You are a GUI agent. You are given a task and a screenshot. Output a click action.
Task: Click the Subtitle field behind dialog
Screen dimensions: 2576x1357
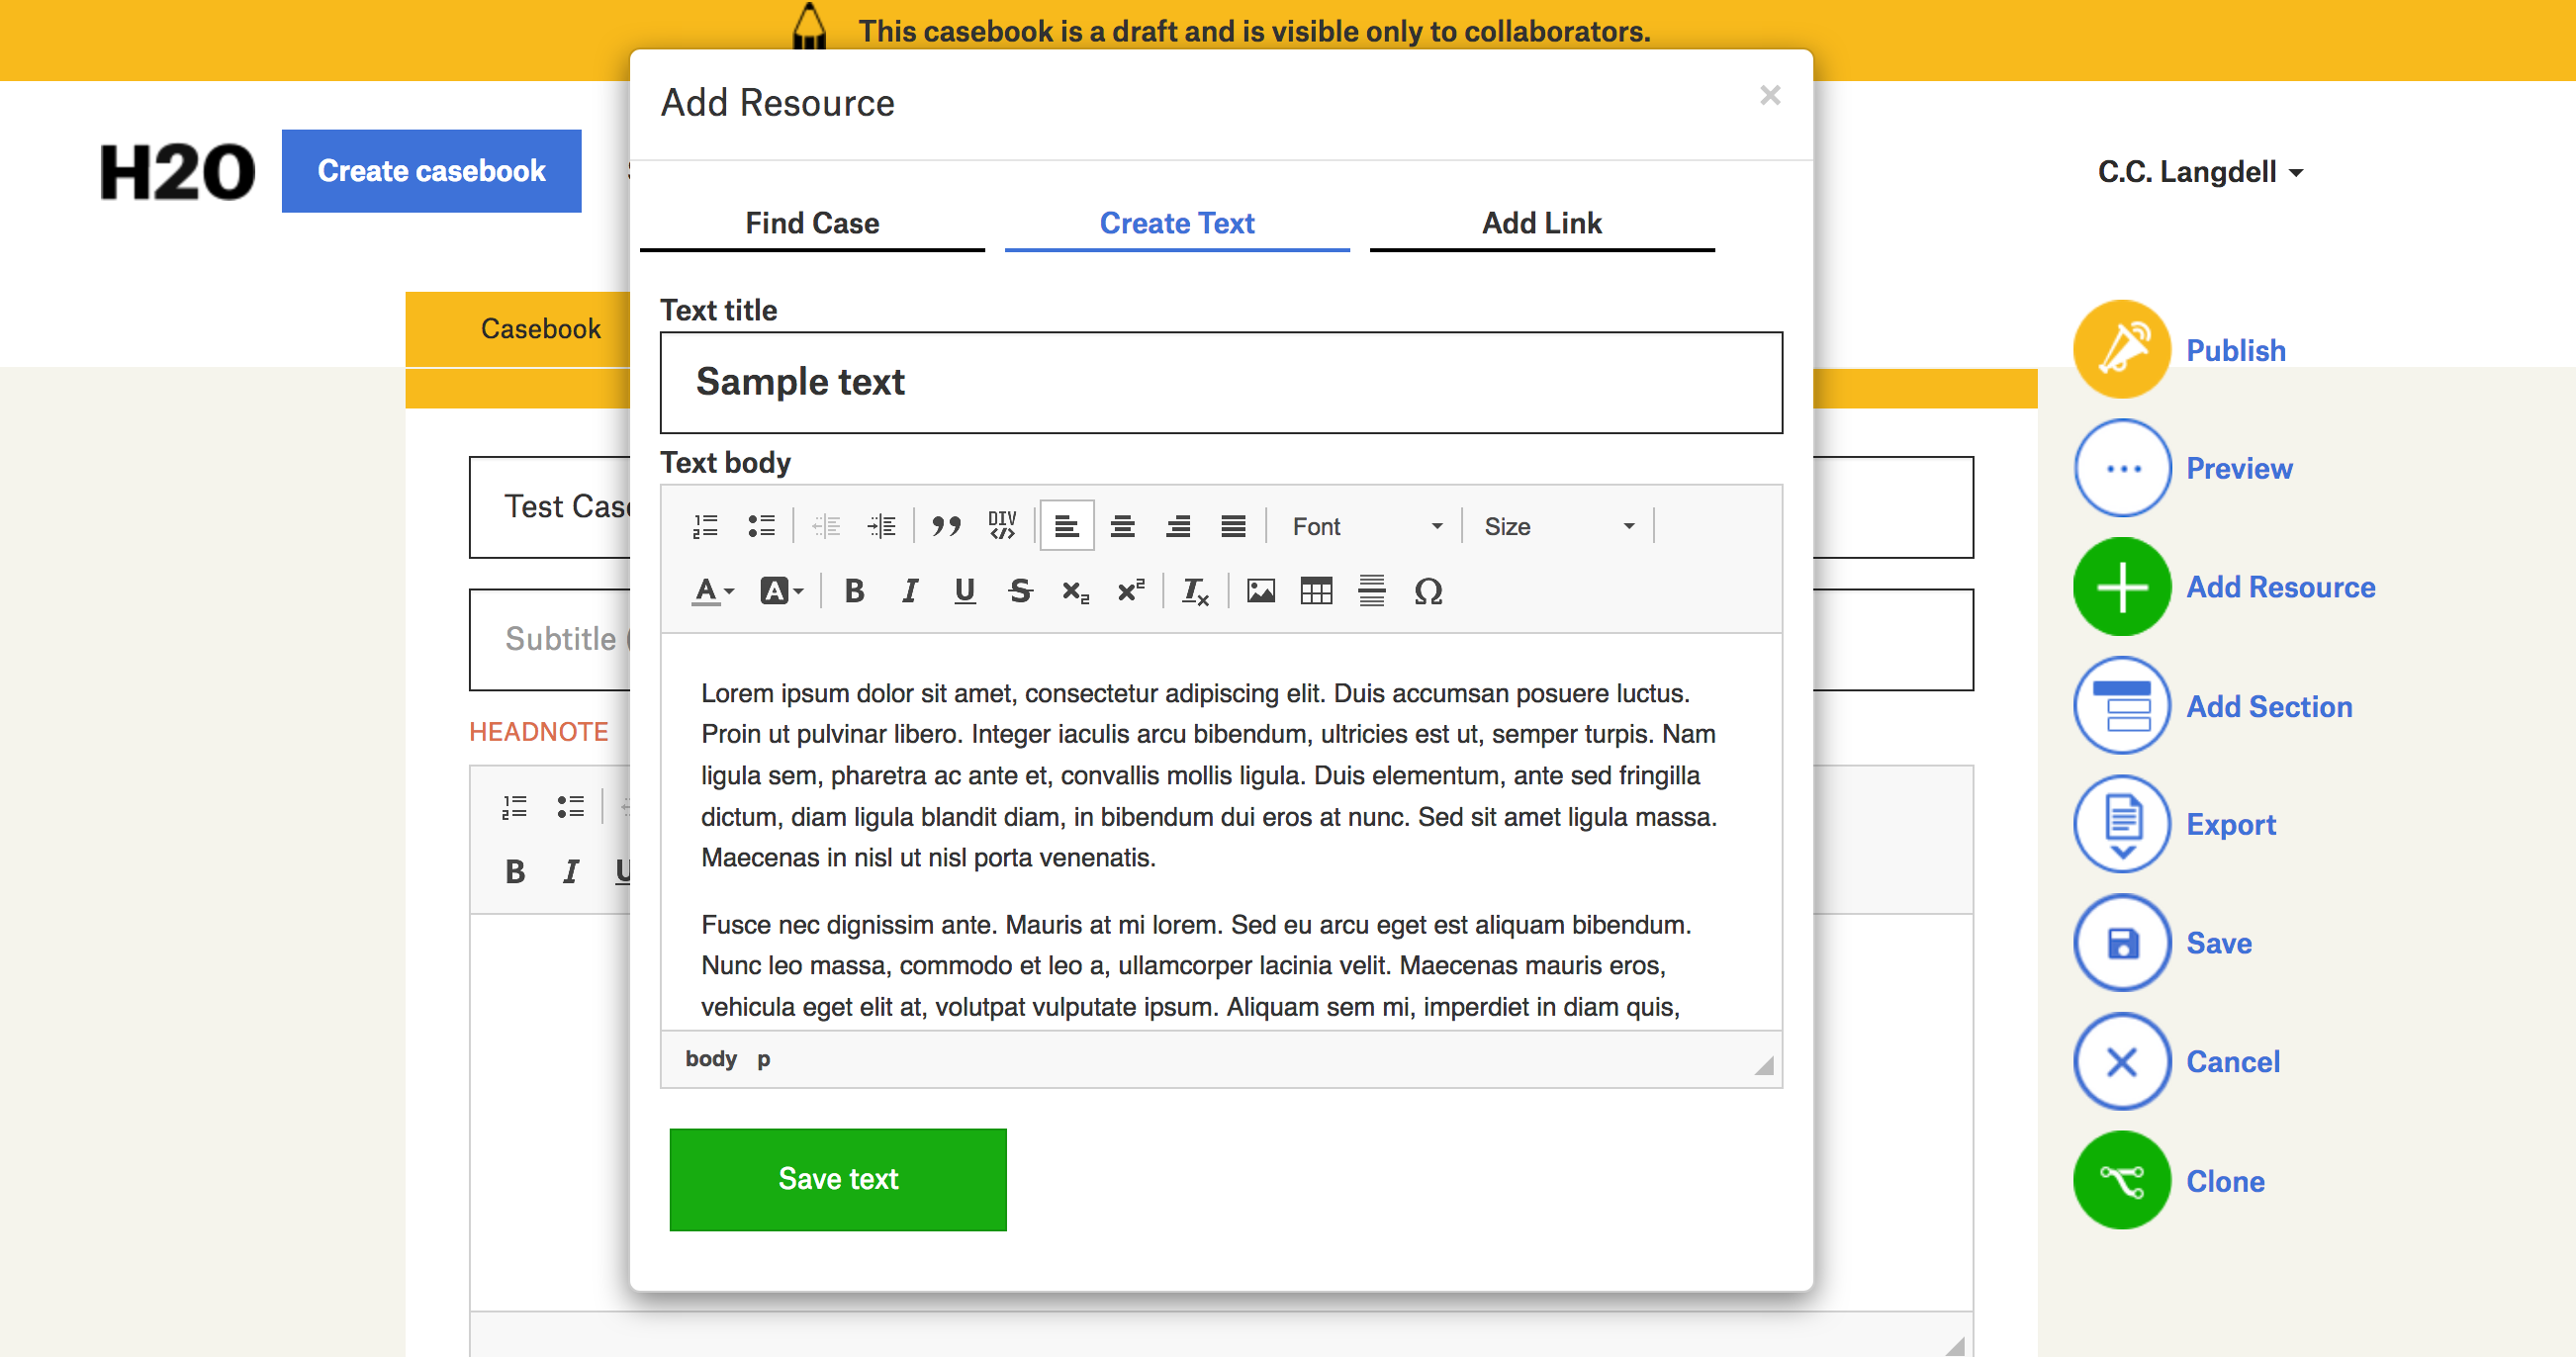[550, 639]
